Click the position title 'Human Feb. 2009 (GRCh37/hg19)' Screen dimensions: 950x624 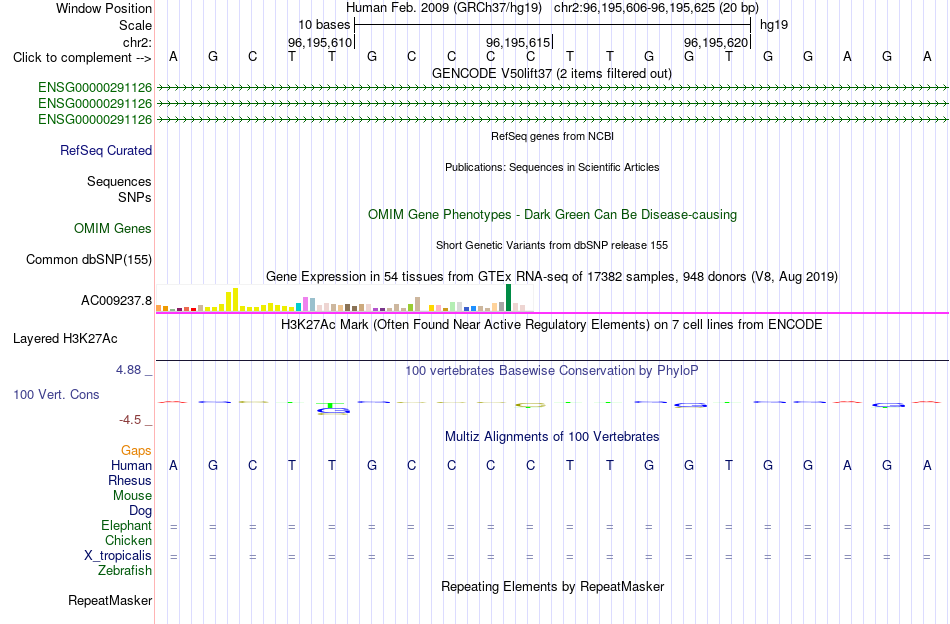[x=444, y=8]
